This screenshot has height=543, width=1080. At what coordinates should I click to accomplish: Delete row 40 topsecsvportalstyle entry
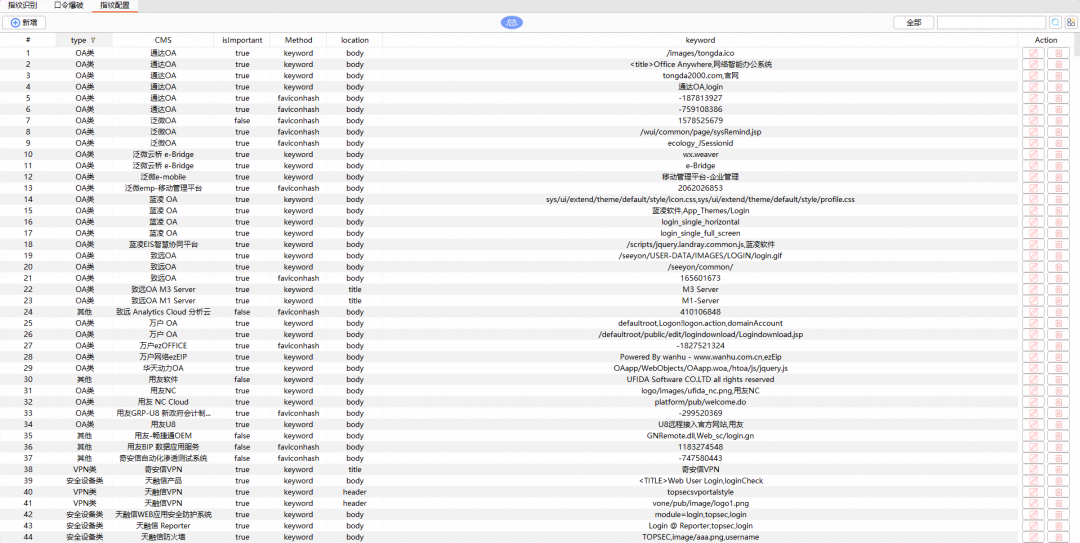pos(1059,492)
